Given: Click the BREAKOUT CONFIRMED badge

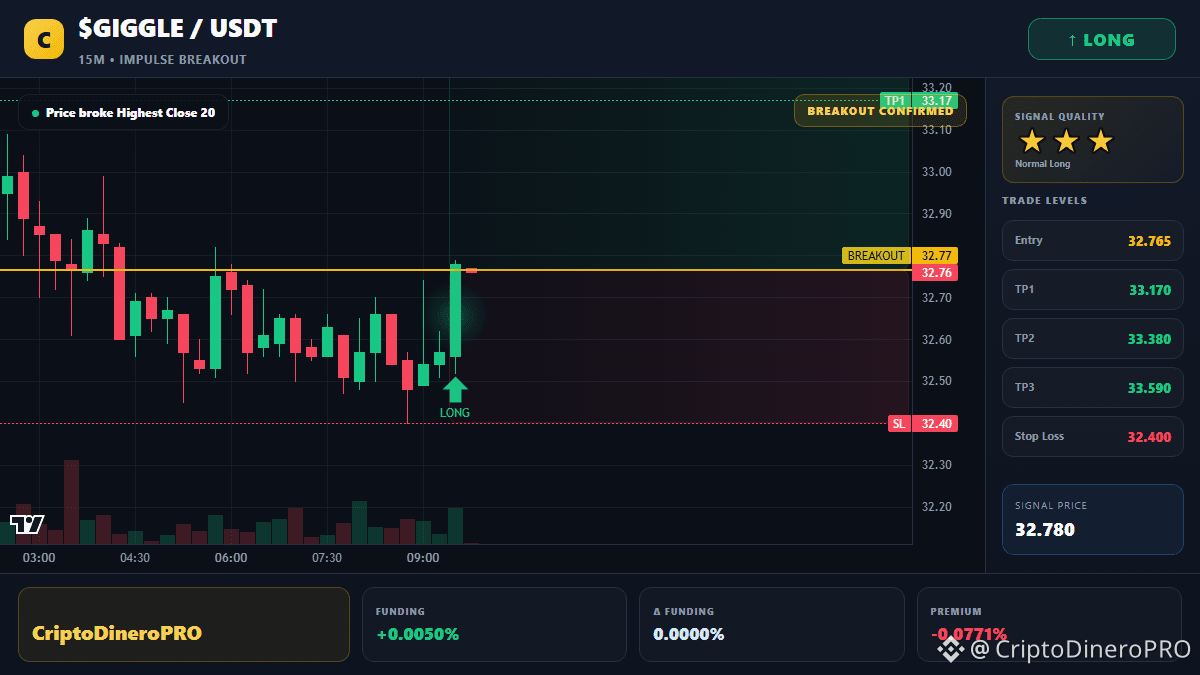Looking at the screenshot, I should tap(880, 111).
